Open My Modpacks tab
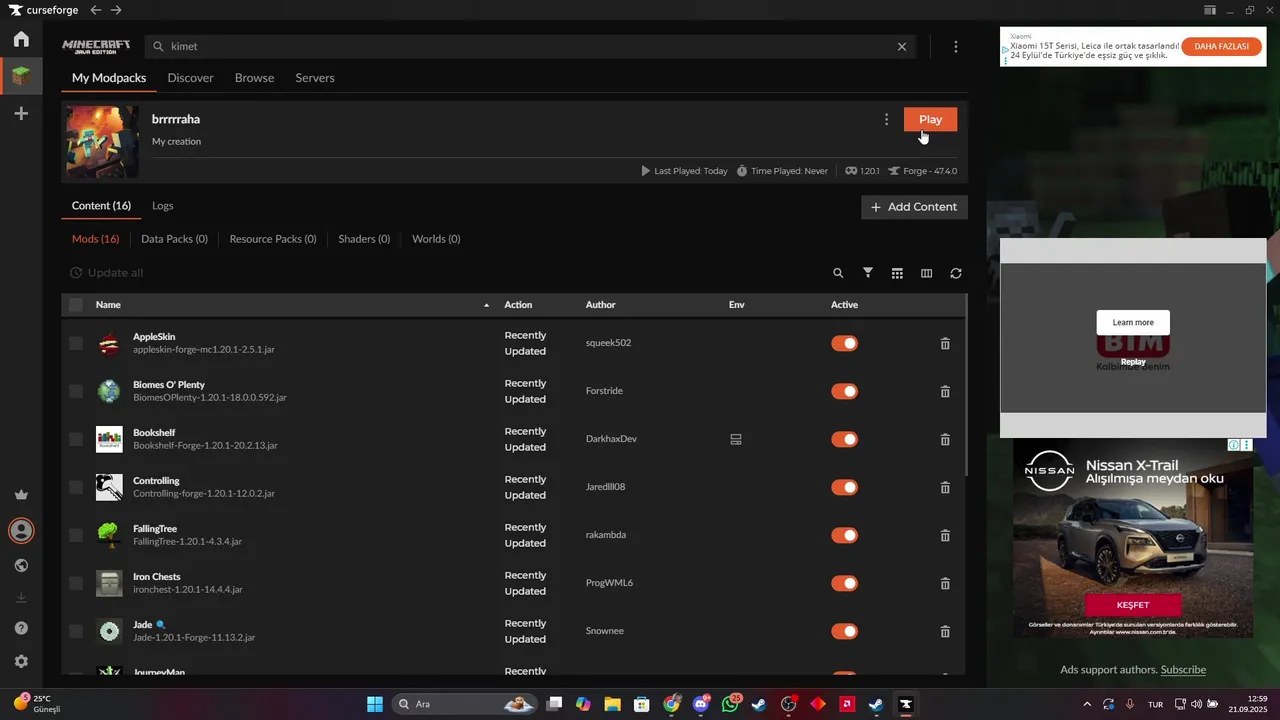The image size is (1280, 720). pos(109,78)
